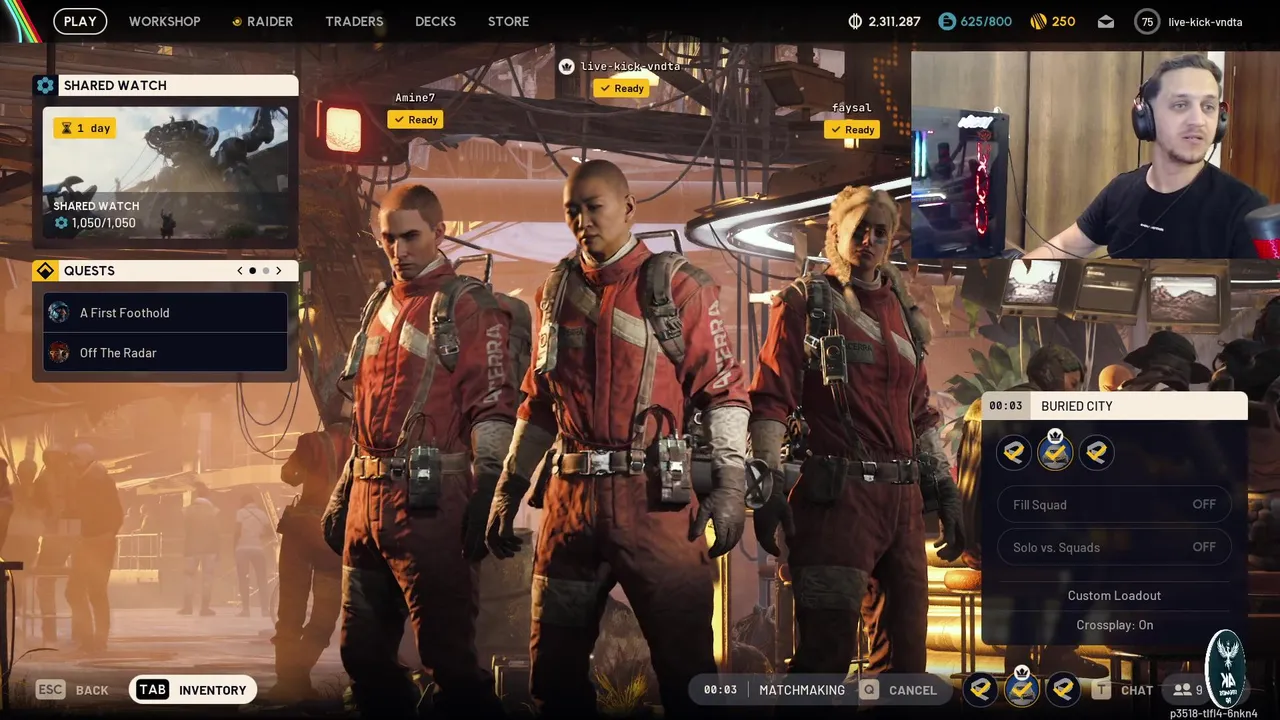Click first squad member icon in Buried City panel
The image size is (1280, 720).
[x=1014, y=453]
